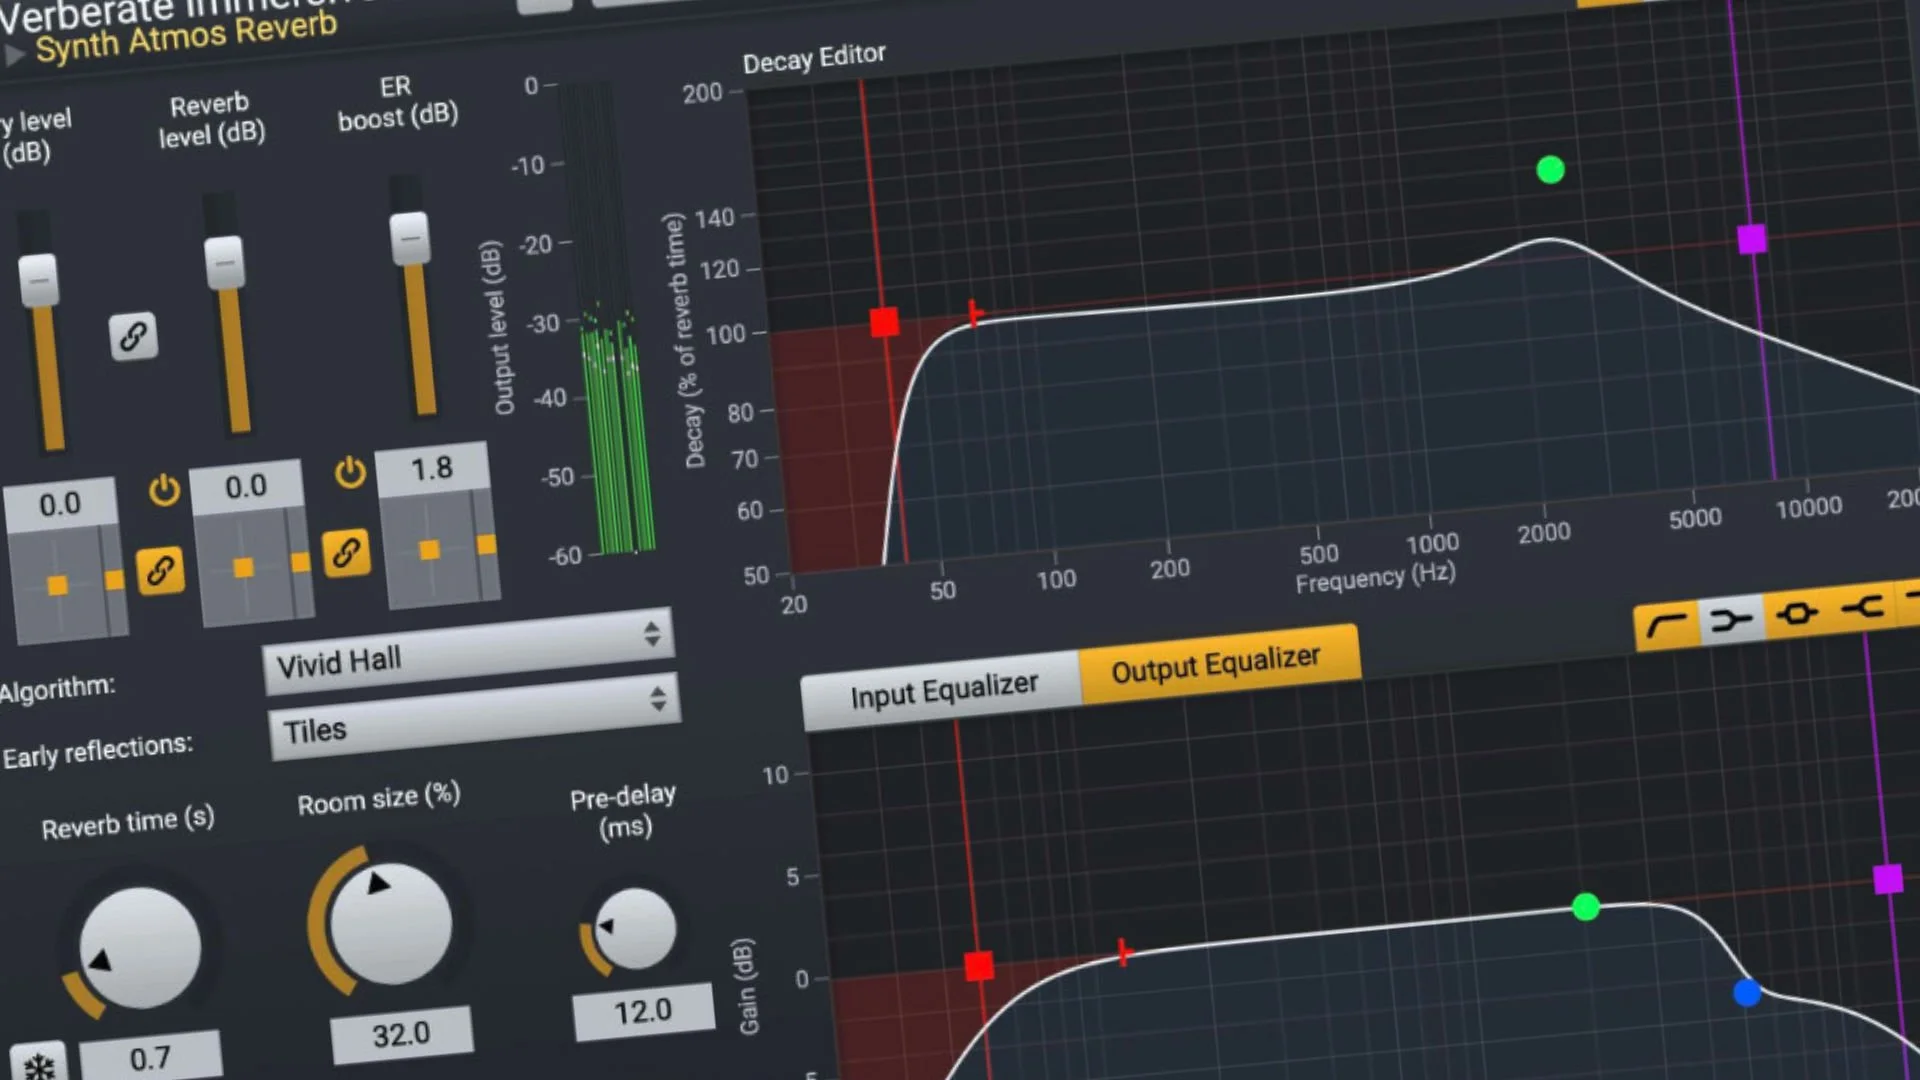Select green node in Decay Editor
Image resolution: width=1920 pixels, height=1080 pixels.
[x=1550, y=170]
